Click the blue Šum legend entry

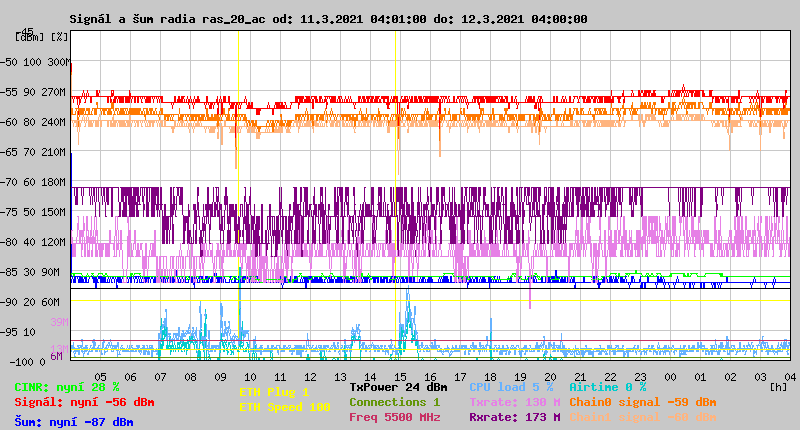(x=73, y=422)
